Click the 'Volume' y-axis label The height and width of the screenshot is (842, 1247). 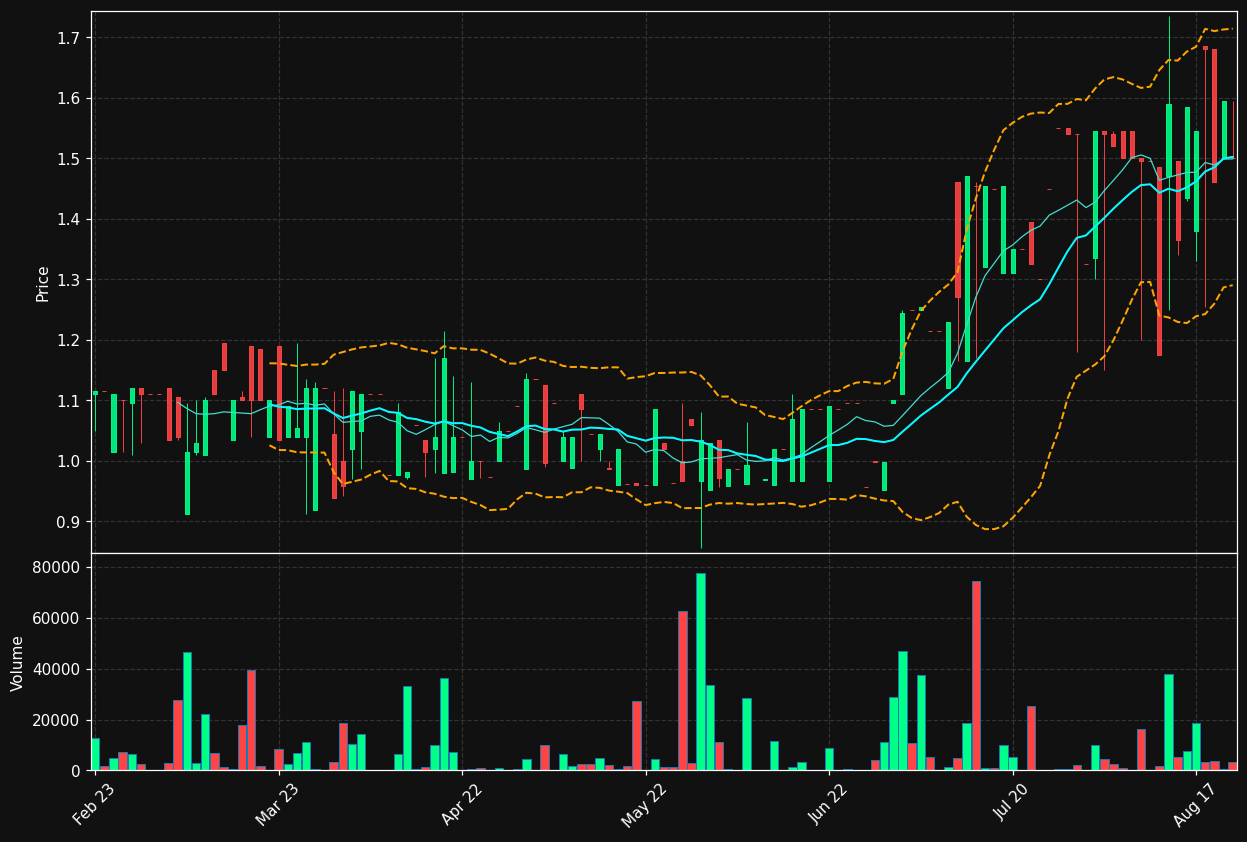click(18, 663)
